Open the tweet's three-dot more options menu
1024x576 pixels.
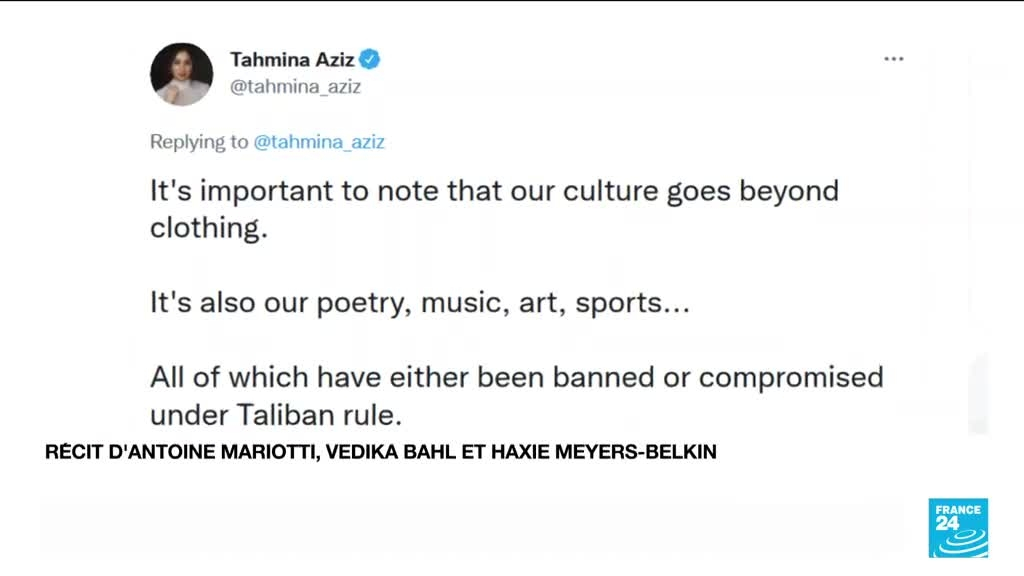coord(893,59)
